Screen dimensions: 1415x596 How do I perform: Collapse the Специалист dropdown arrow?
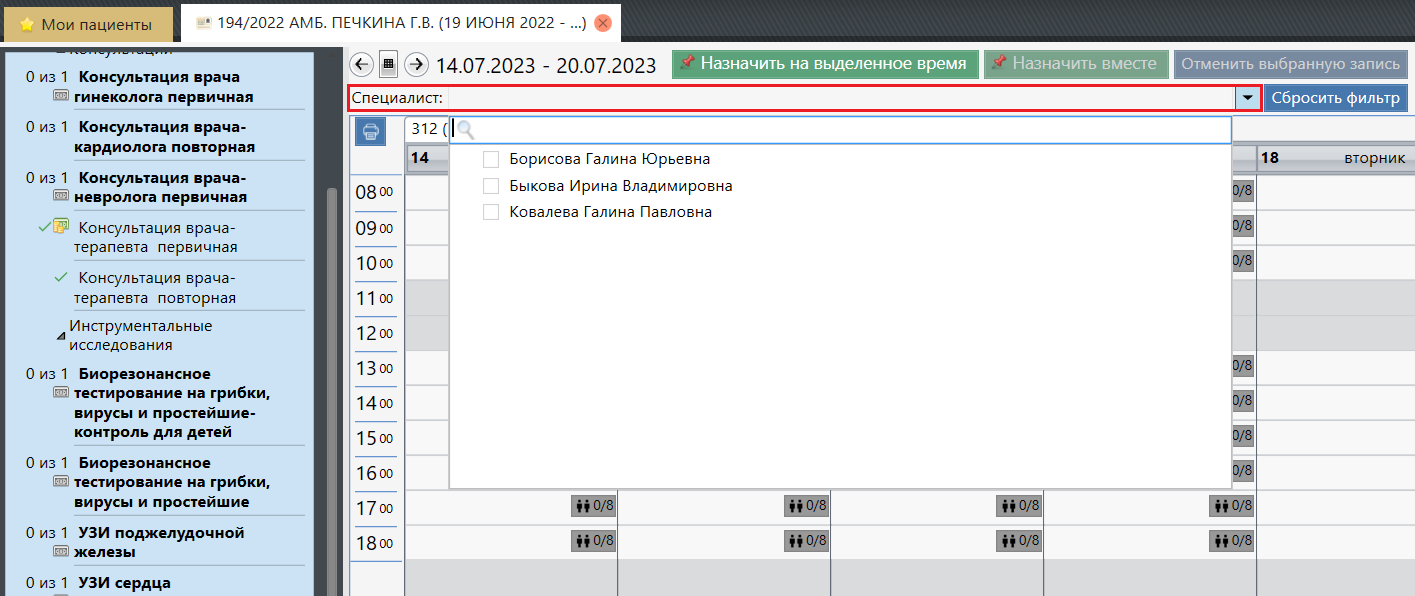pyautogui.click(x=1248, y=98)
